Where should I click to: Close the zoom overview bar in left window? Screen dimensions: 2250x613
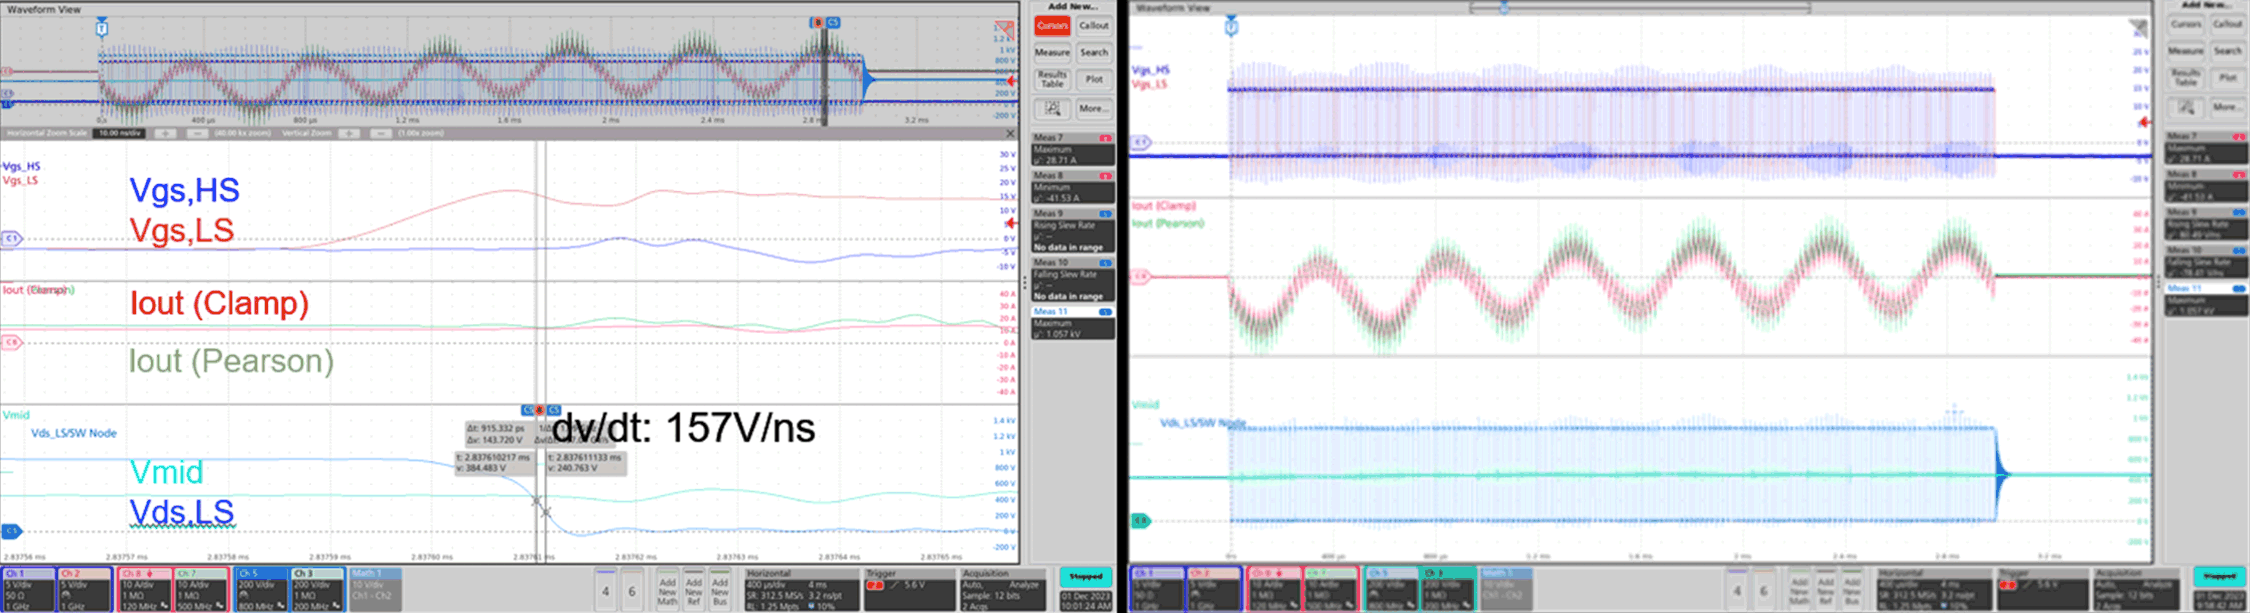pyautogui.click(x=1009, y=133)
